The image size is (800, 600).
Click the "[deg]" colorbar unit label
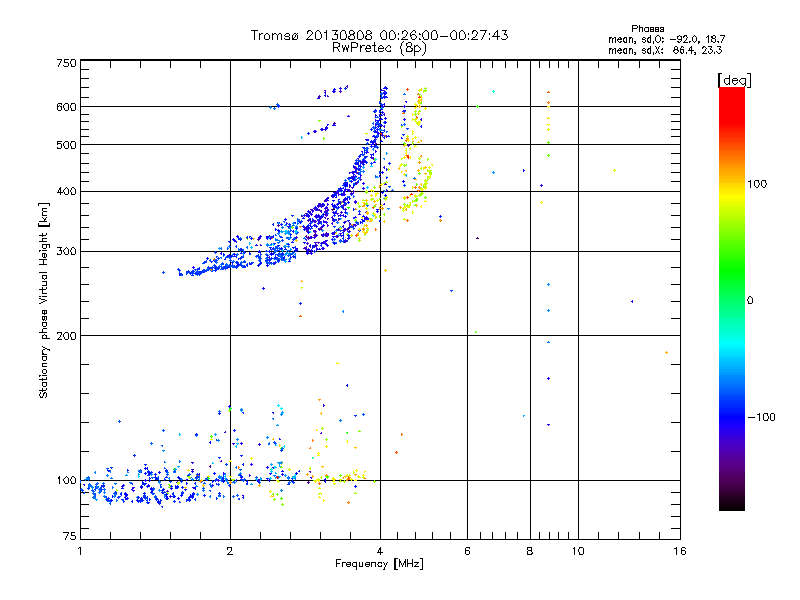(x=735, y=80)
